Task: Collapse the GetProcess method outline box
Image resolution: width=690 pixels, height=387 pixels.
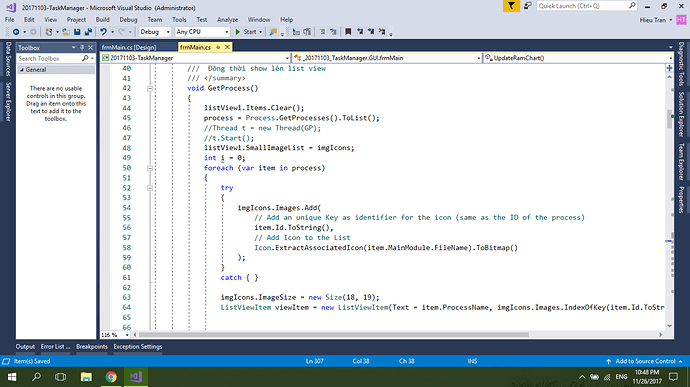Action: tap(150, 88)
